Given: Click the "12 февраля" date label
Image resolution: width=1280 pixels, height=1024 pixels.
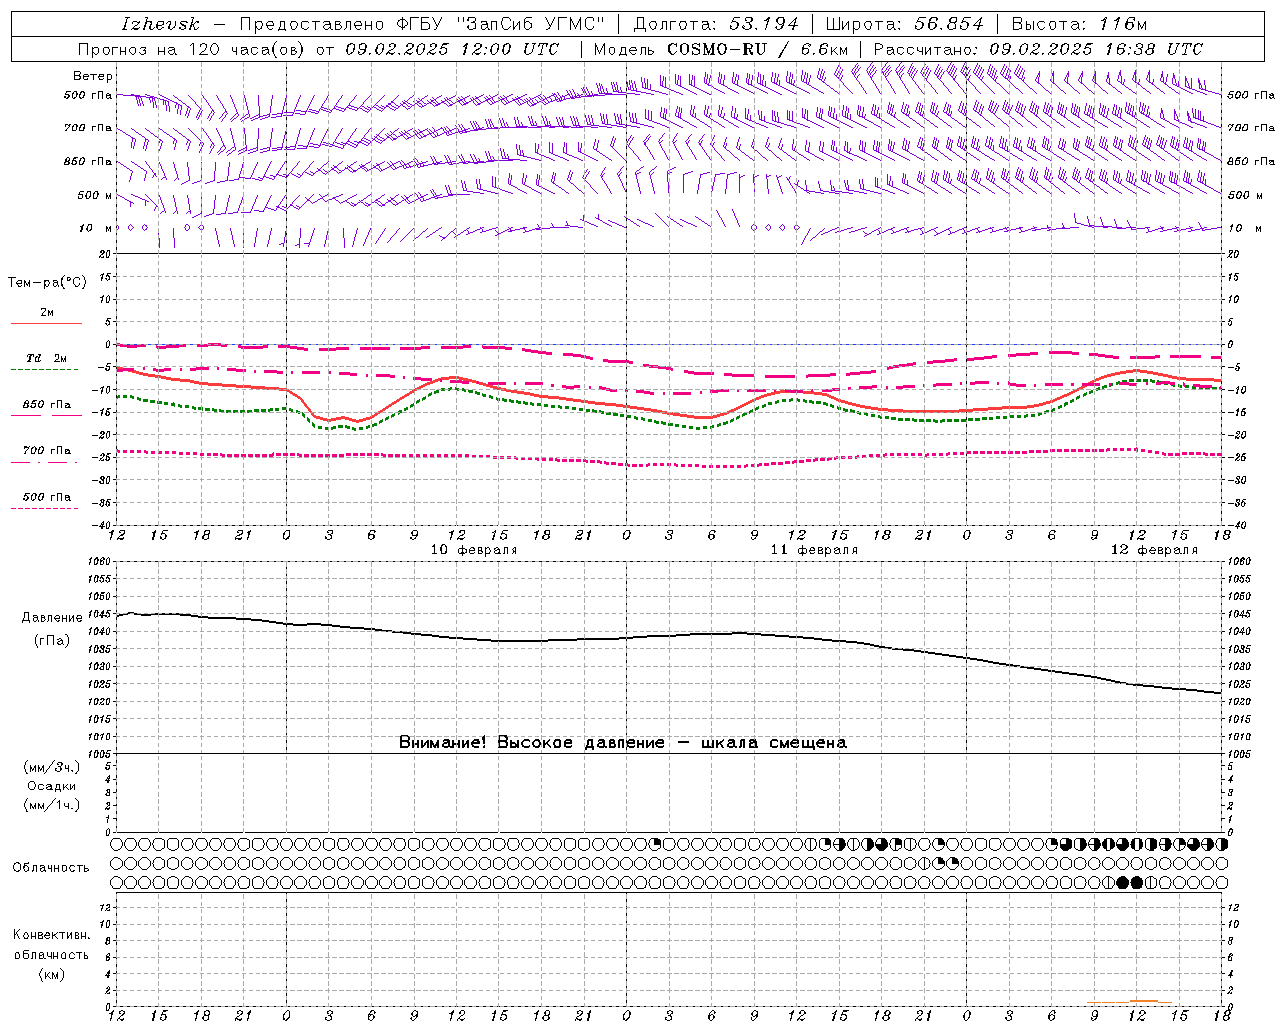Looking at the screenshot, I should tap(1154, 550).
